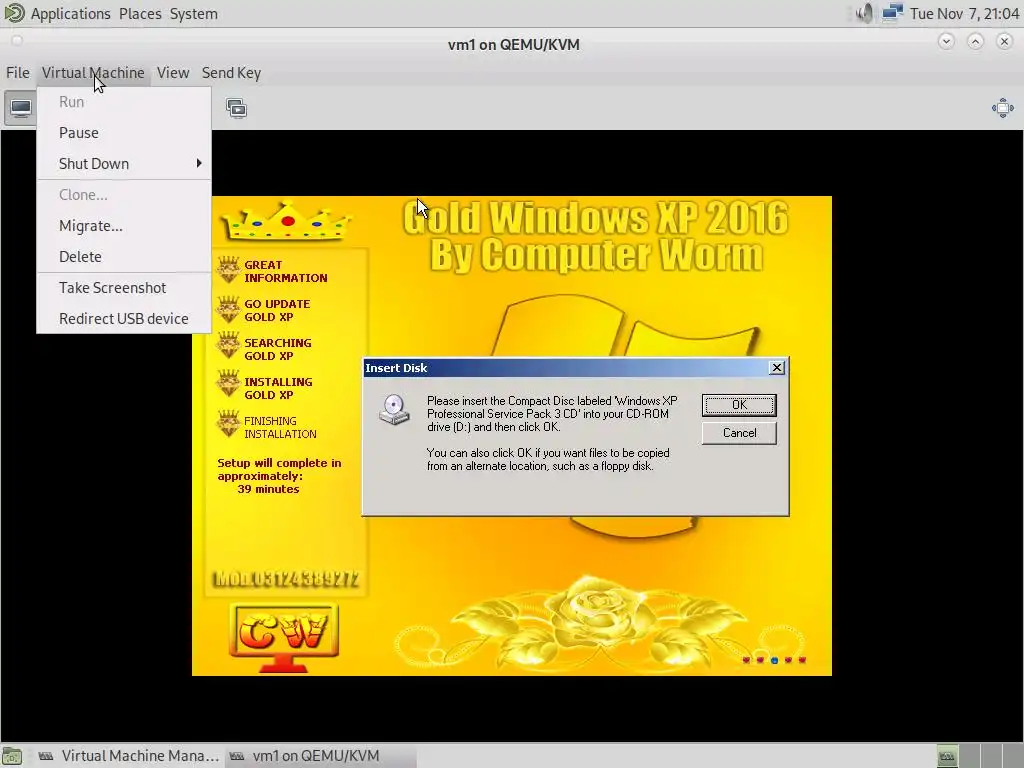
Task: Click the distribution logo next to Applications
Action: [x=14, y=13]
